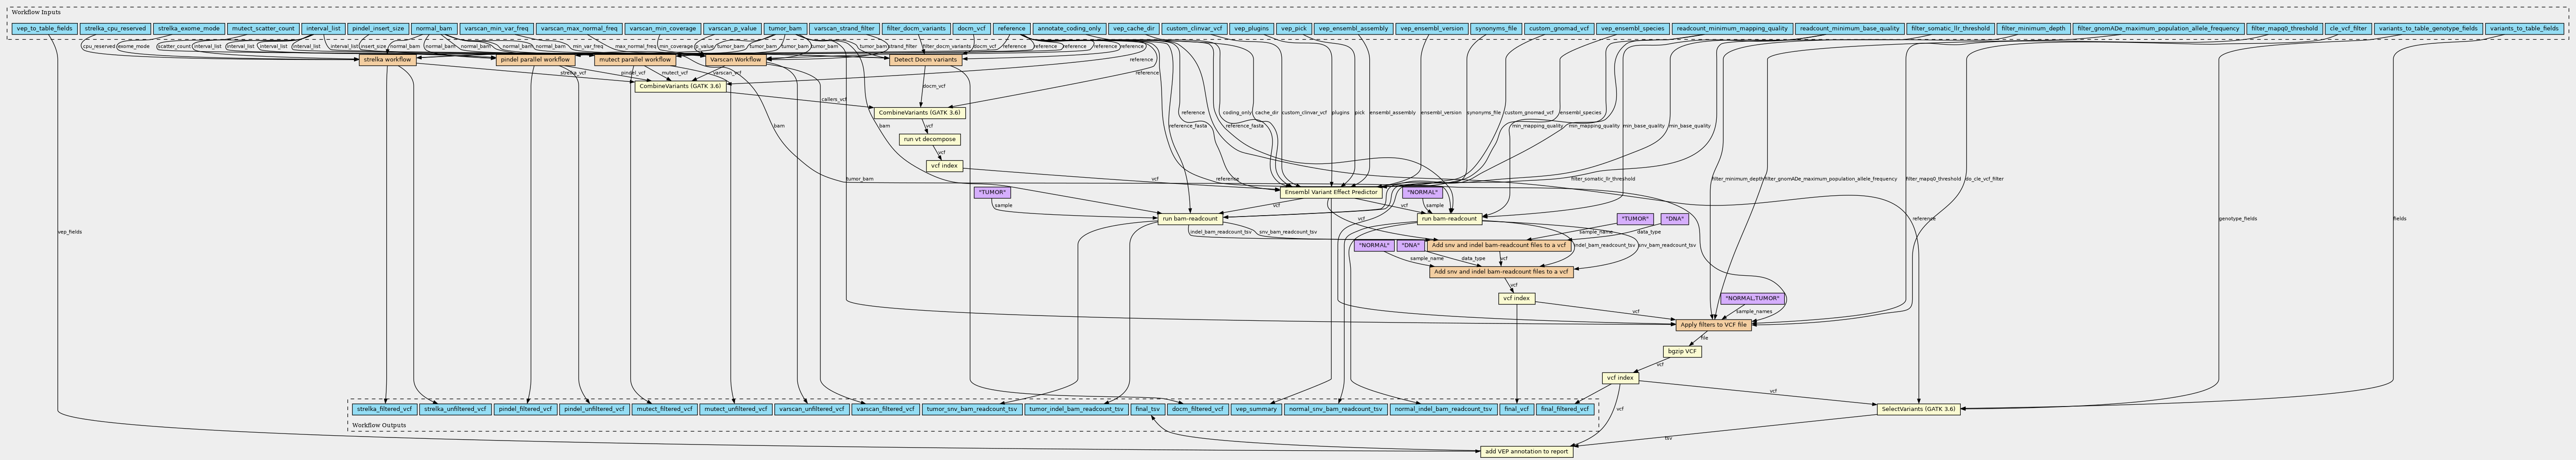This screenshot has height=460, width=2576.
Task: Select the blue docm_vcf input box
Action: point(971,29)
